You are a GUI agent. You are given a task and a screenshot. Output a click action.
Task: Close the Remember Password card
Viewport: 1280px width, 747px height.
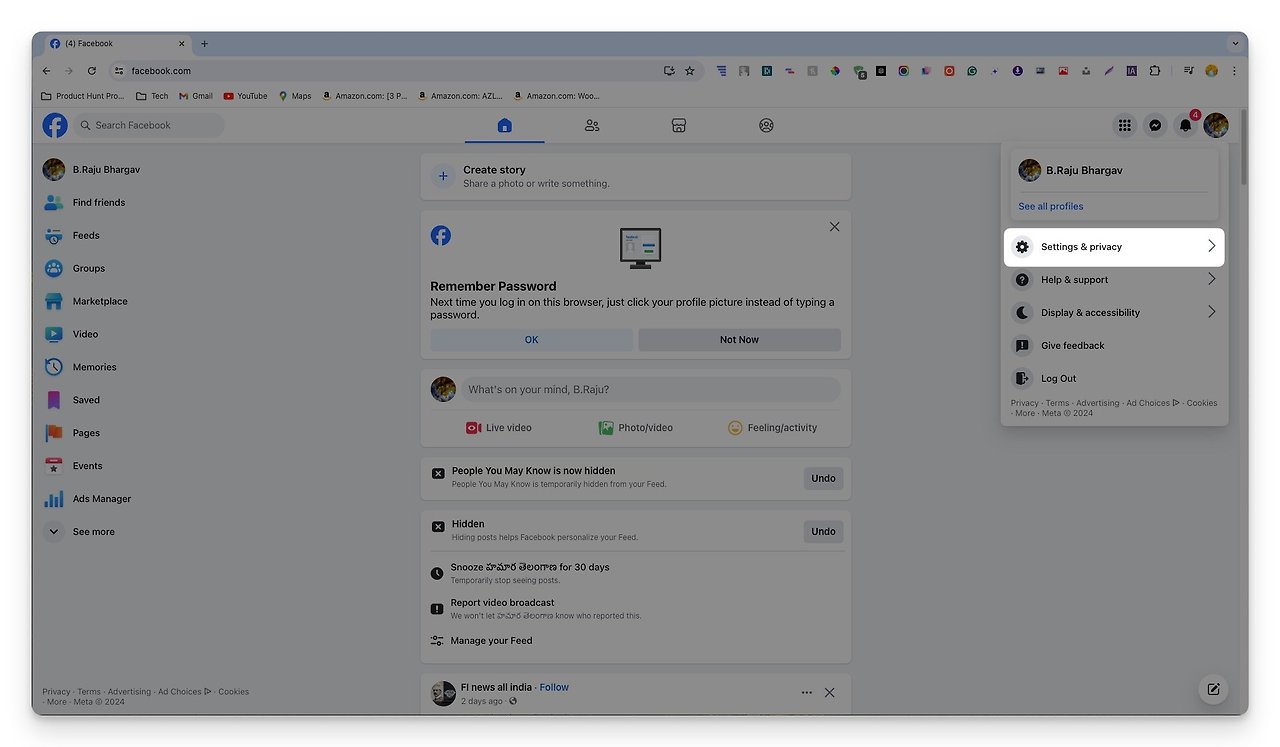tap(834, 227)
